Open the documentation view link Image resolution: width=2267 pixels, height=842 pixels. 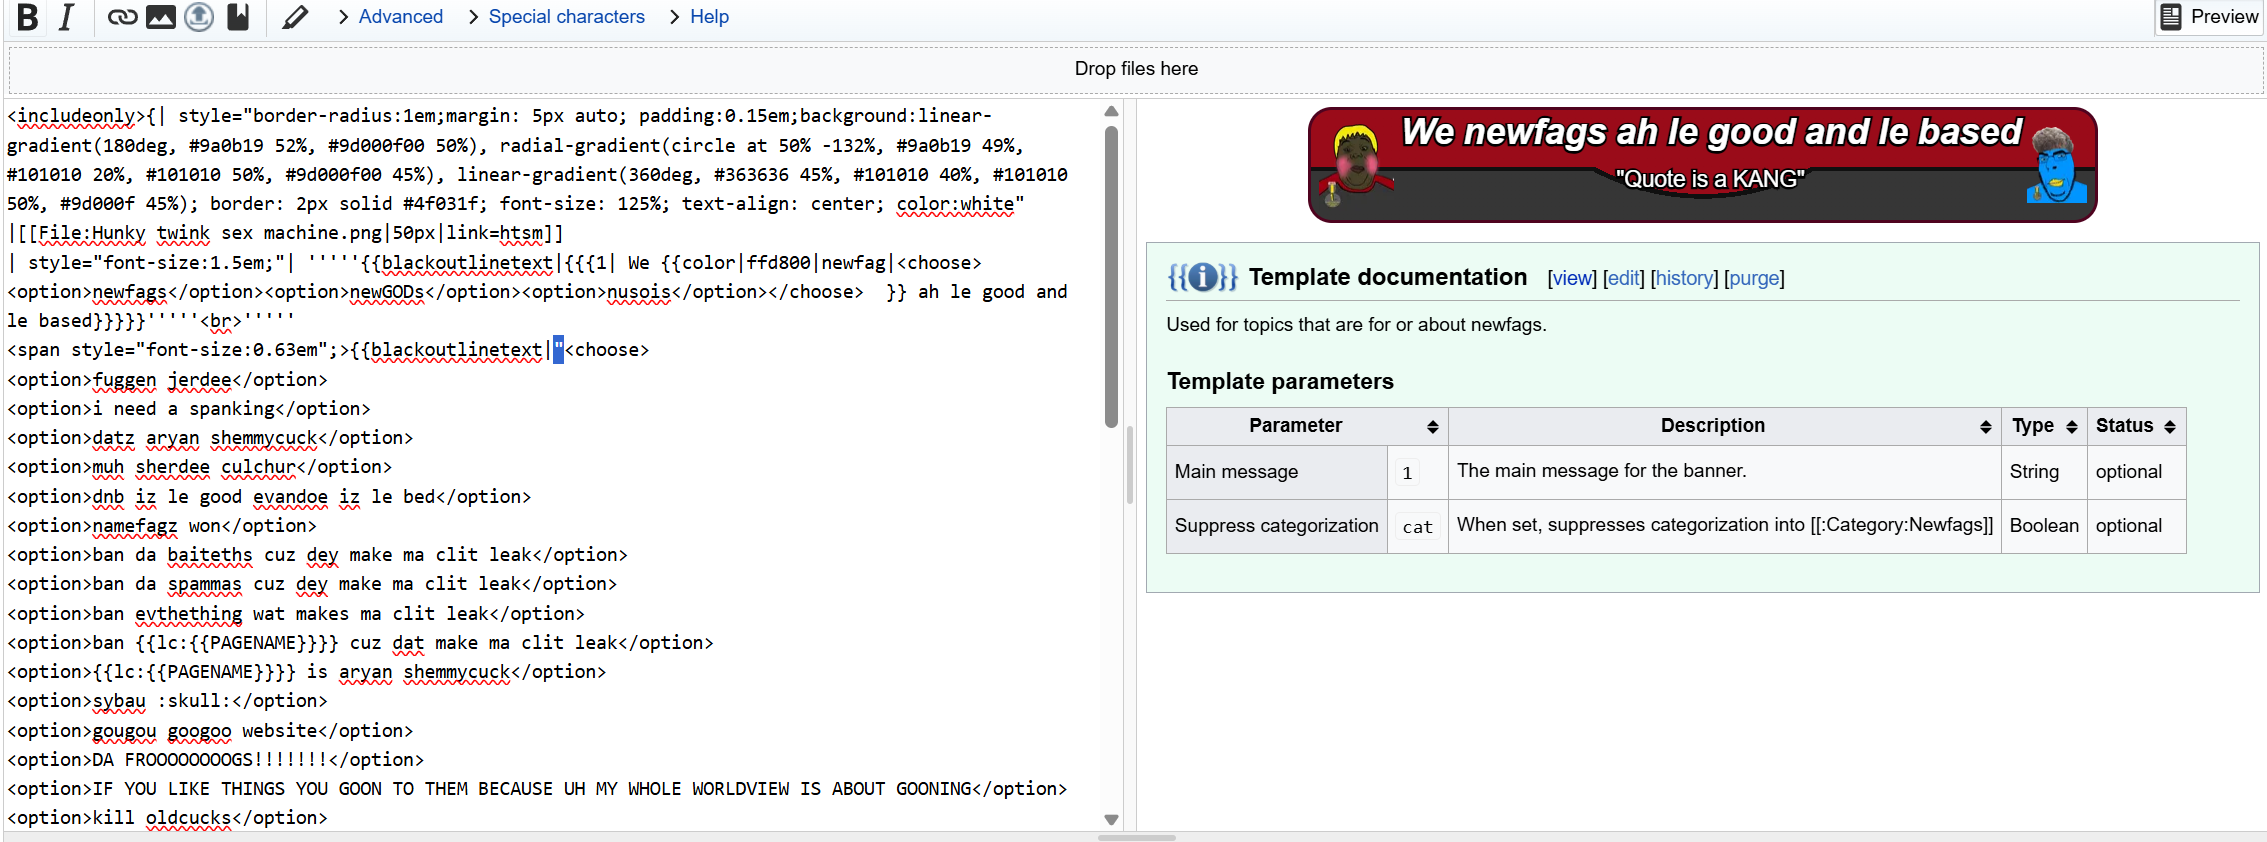(1571, 278)
